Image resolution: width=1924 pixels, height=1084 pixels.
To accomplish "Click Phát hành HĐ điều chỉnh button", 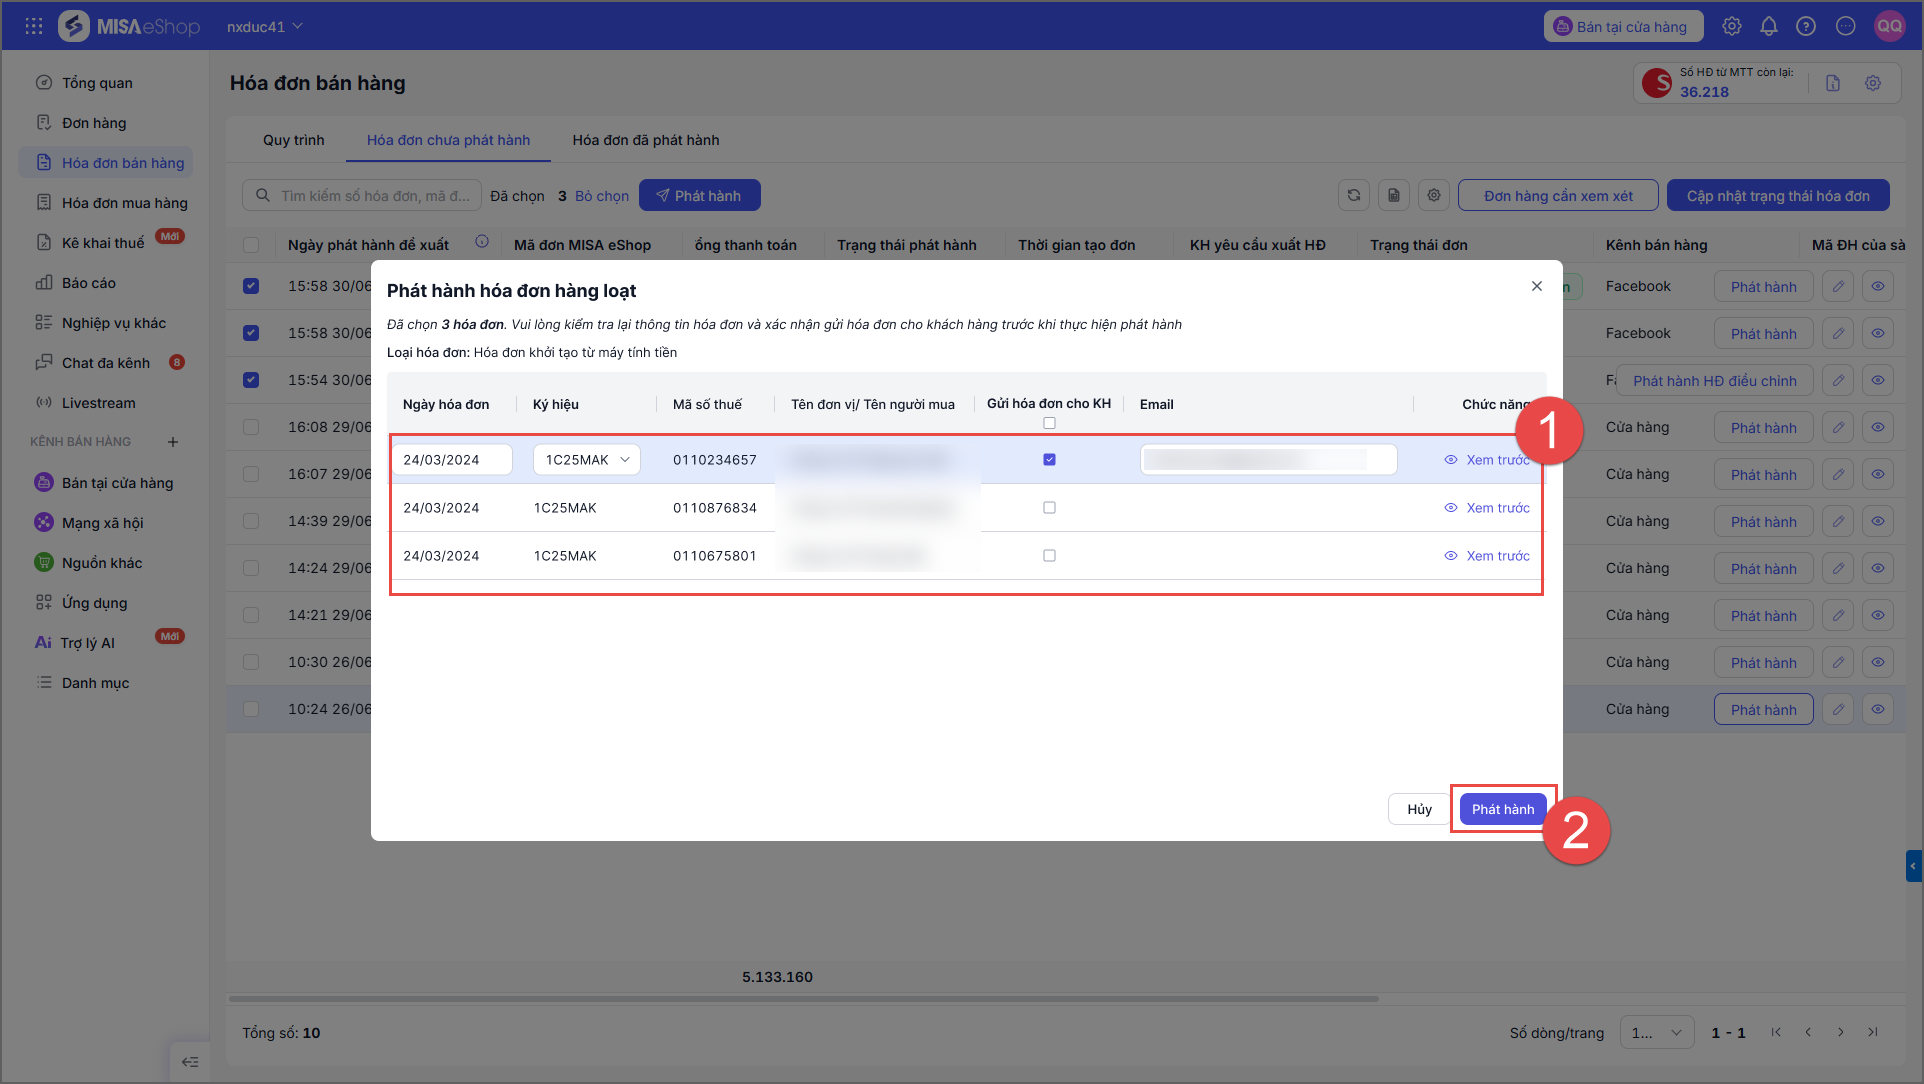I will click(x=1714, y=380).
